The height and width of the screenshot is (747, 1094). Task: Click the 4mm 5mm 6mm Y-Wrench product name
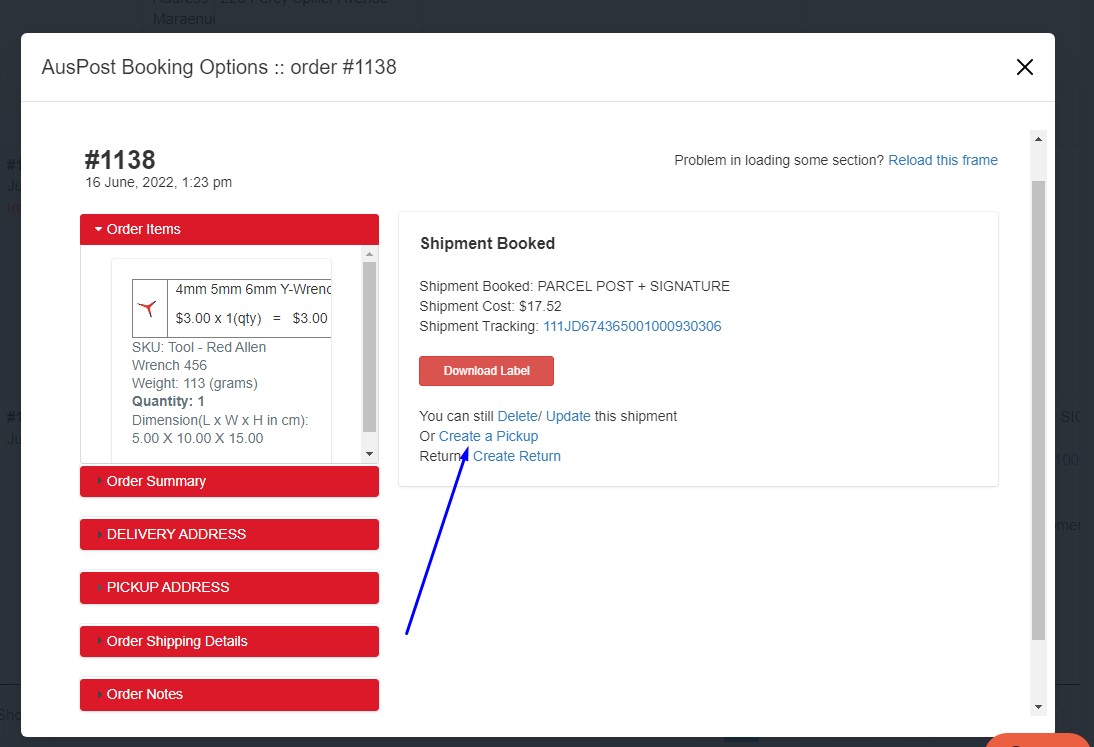coord(253,289)
